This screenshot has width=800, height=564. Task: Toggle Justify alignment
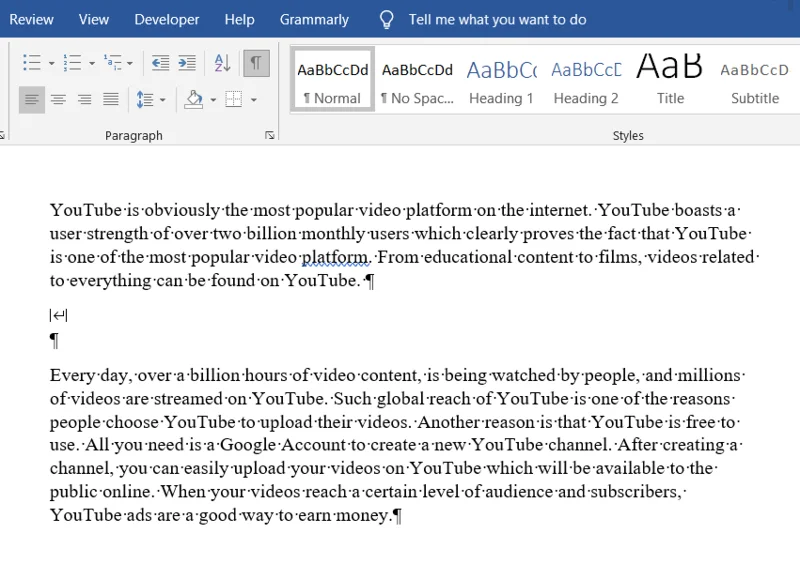click(x=111, y=99)
